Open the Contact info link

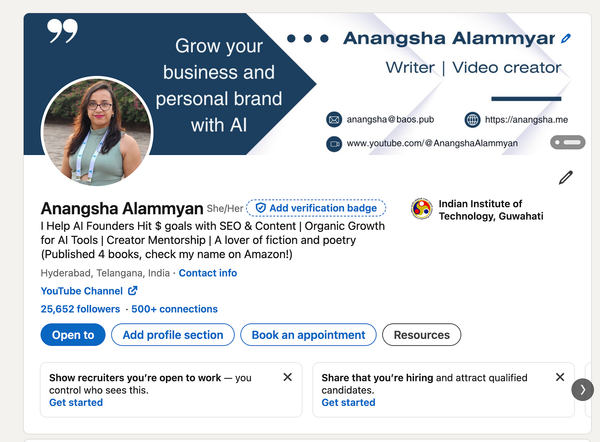(x=208, y=273)
